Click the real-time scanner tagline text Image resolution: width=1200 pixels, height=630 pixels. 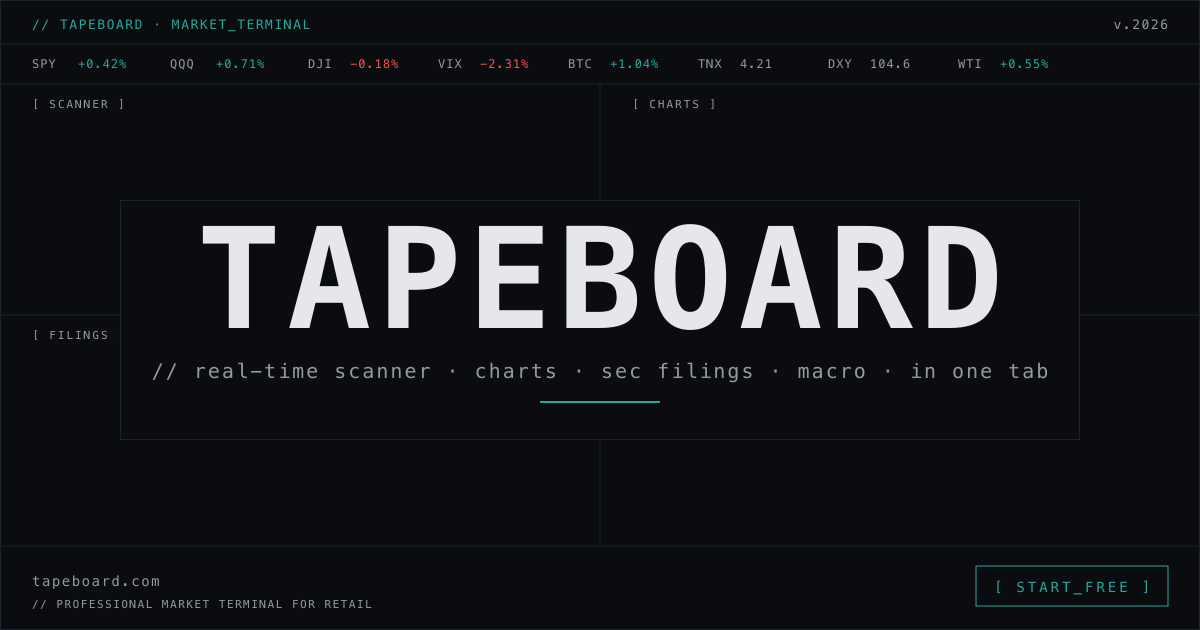pyautogui.click(x=600, y=371)
